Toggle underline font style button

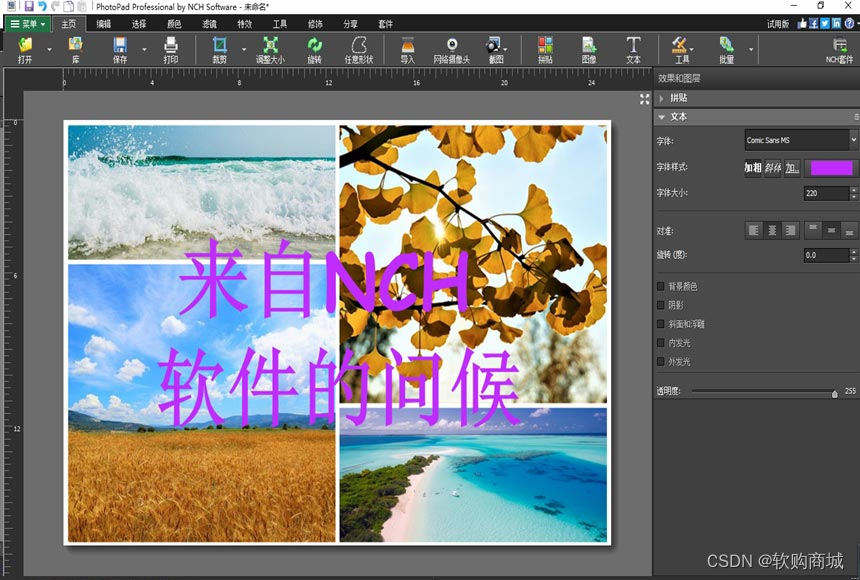click(792, 167)
